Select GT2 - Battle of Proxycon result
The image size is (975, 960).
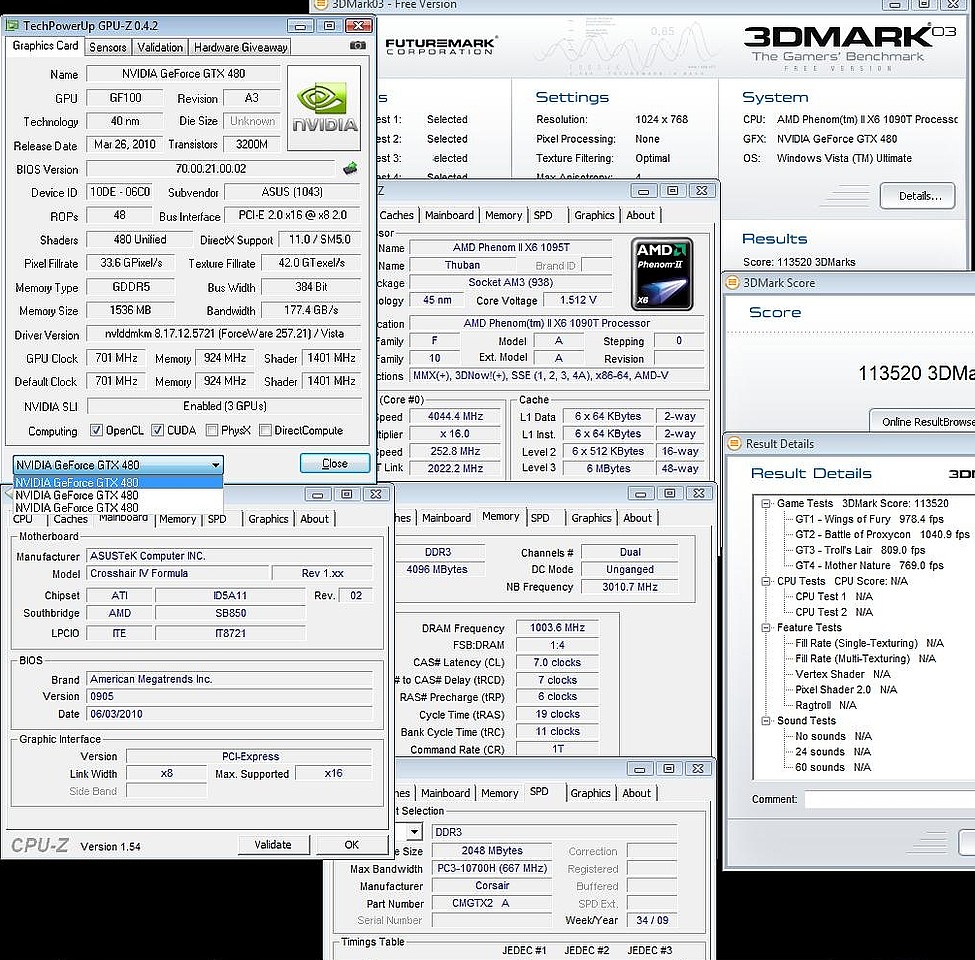coord(882,534)
